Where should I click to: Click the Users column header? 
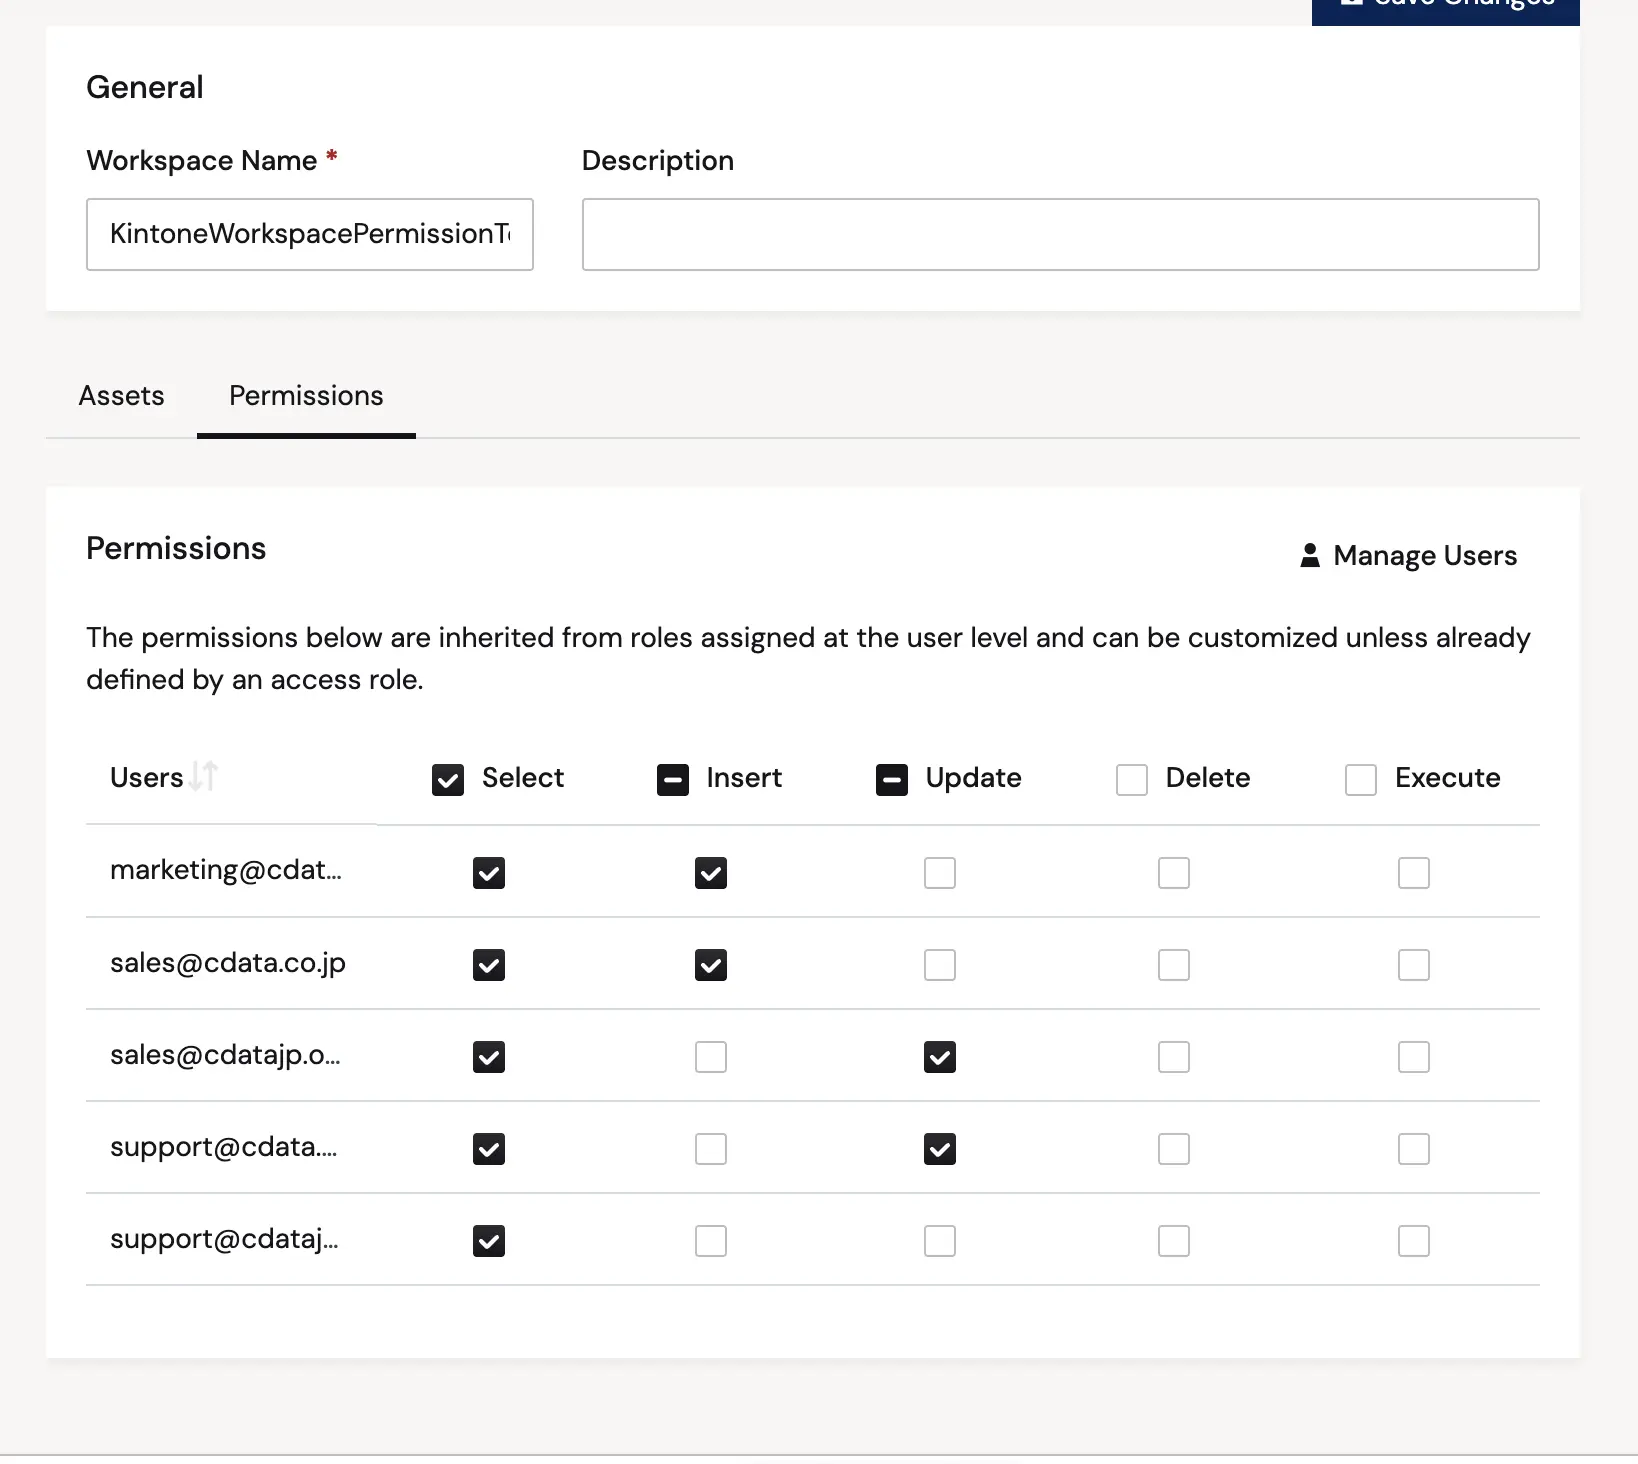tap(147, 777)
